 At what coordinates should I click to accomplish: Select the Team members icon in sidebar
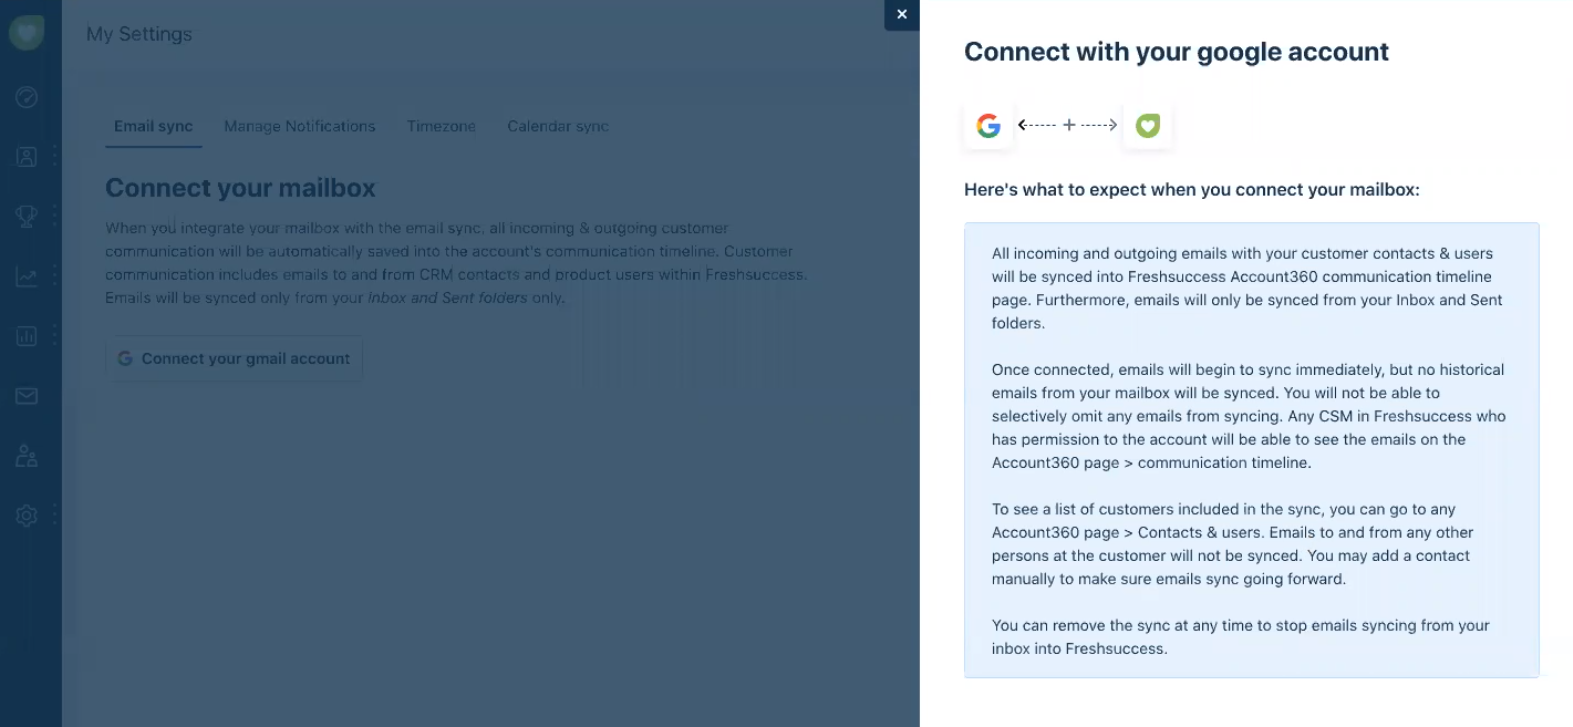pos(26,456)
